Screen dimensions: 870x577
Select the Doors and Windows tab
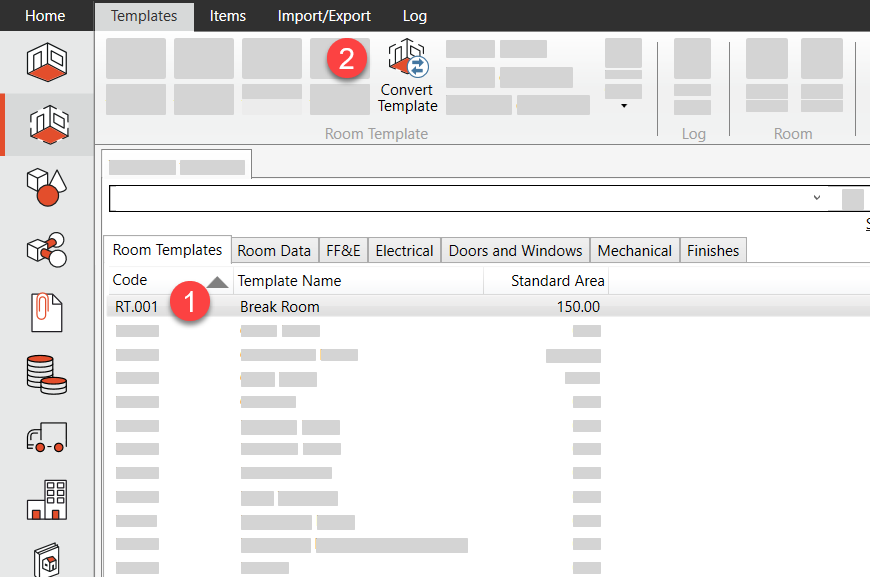[x=515, y=251]
